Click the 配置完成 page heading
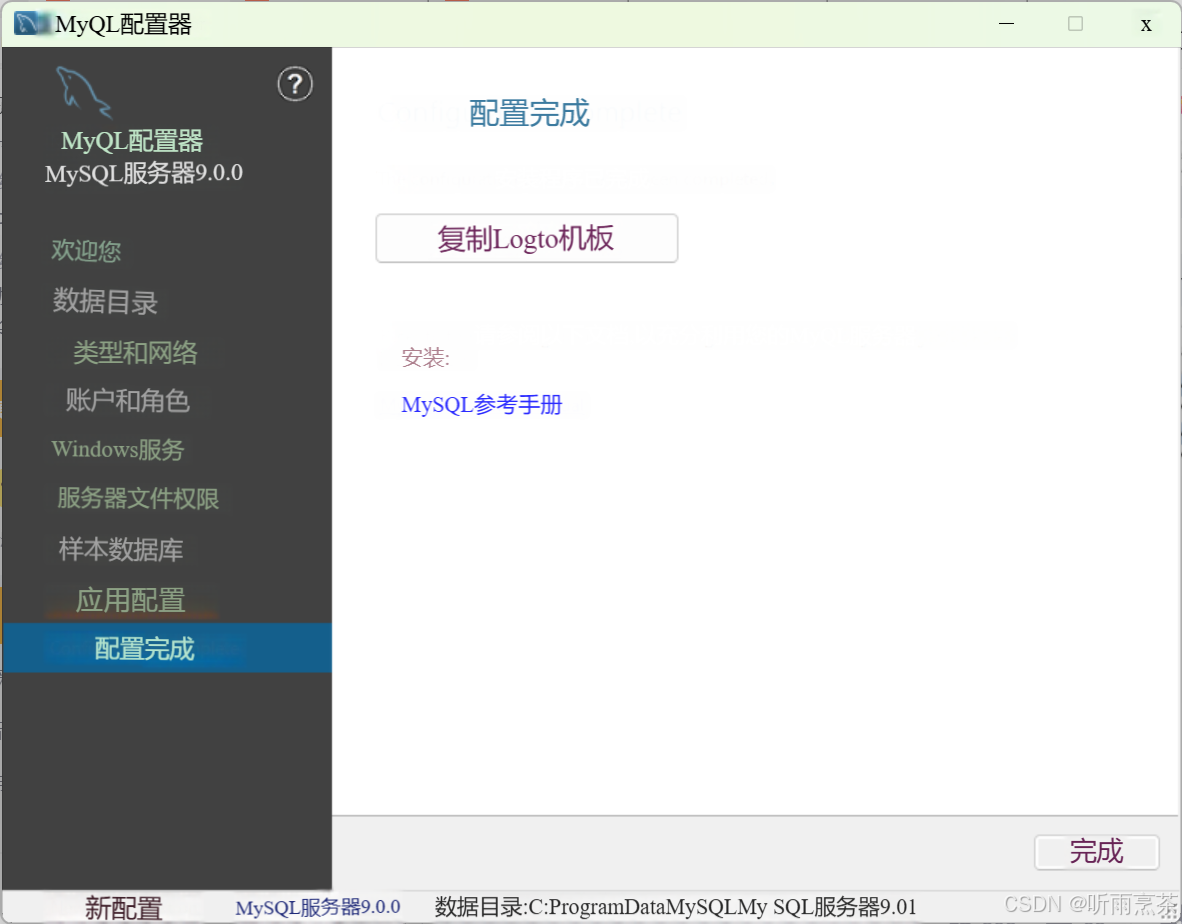The width and height of the screenshot is (1182, 924). click(x=529, y=113)
